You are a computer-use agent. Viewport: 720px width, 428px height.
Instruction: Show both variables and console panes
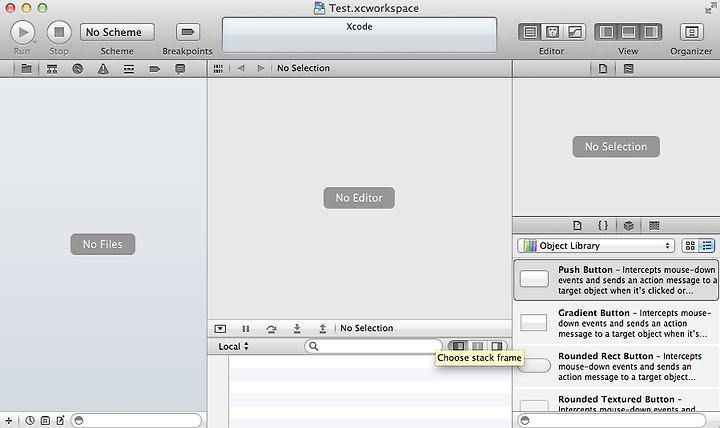pyautogui.click(x=478, y=346)
